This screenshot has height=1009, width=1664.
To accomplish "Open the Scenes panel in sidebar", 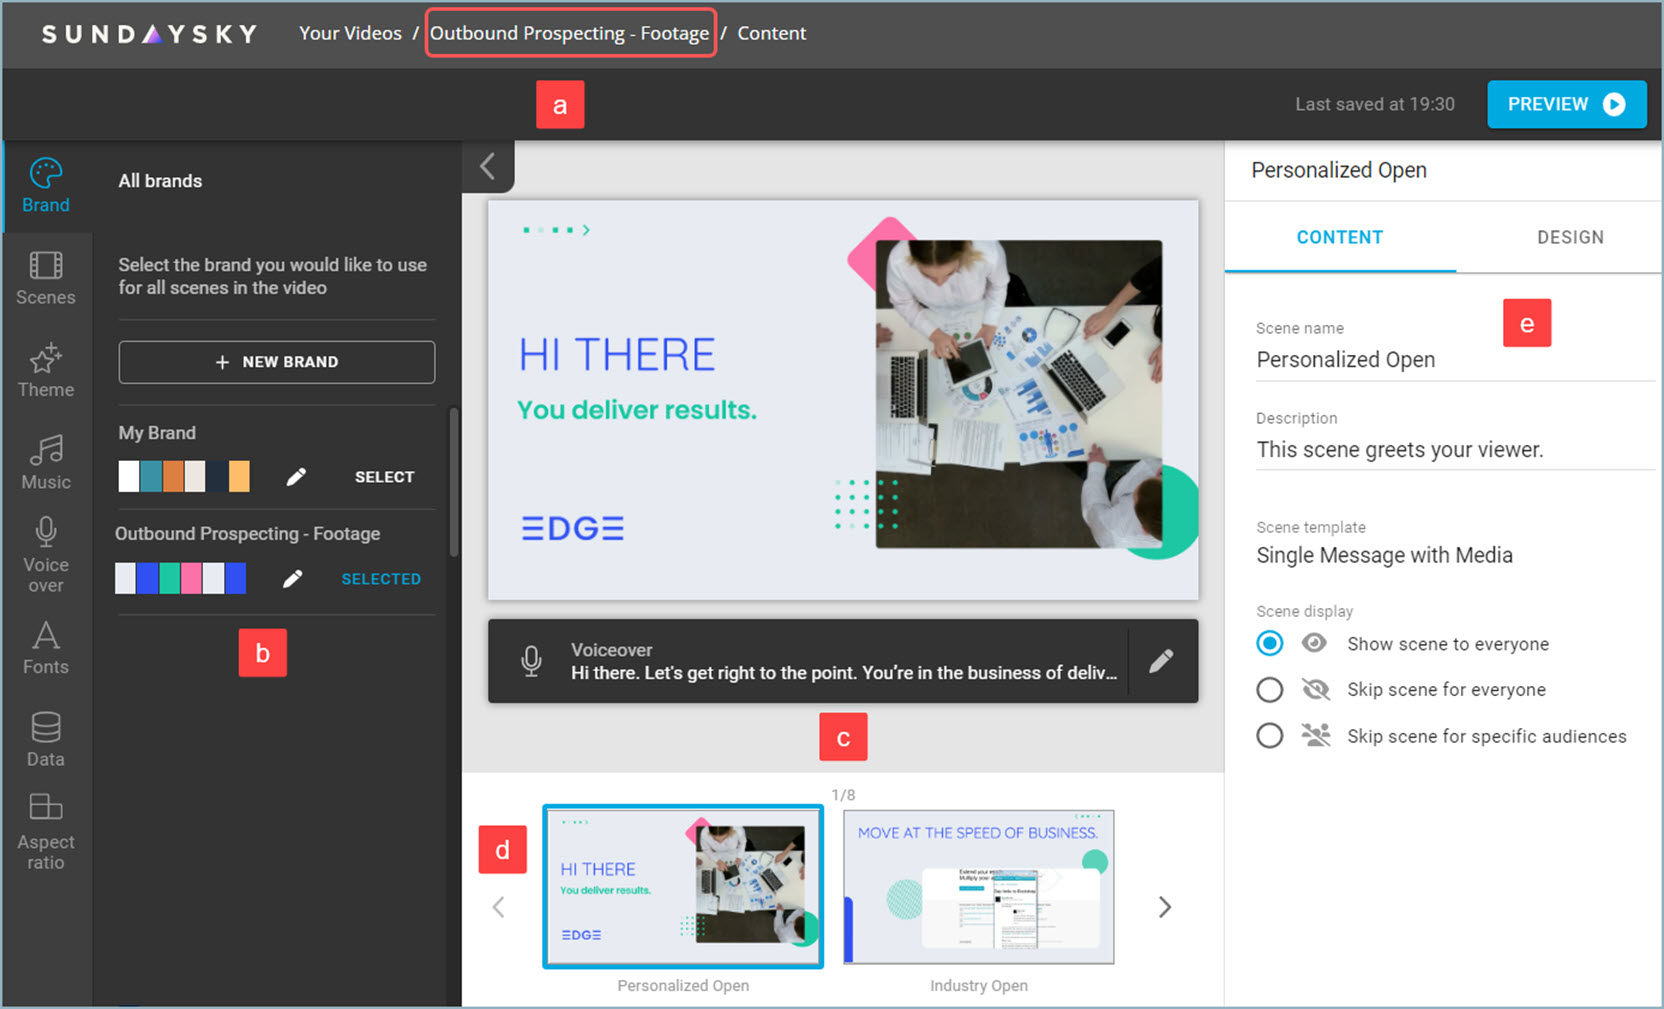I will (x=46, y=277).
